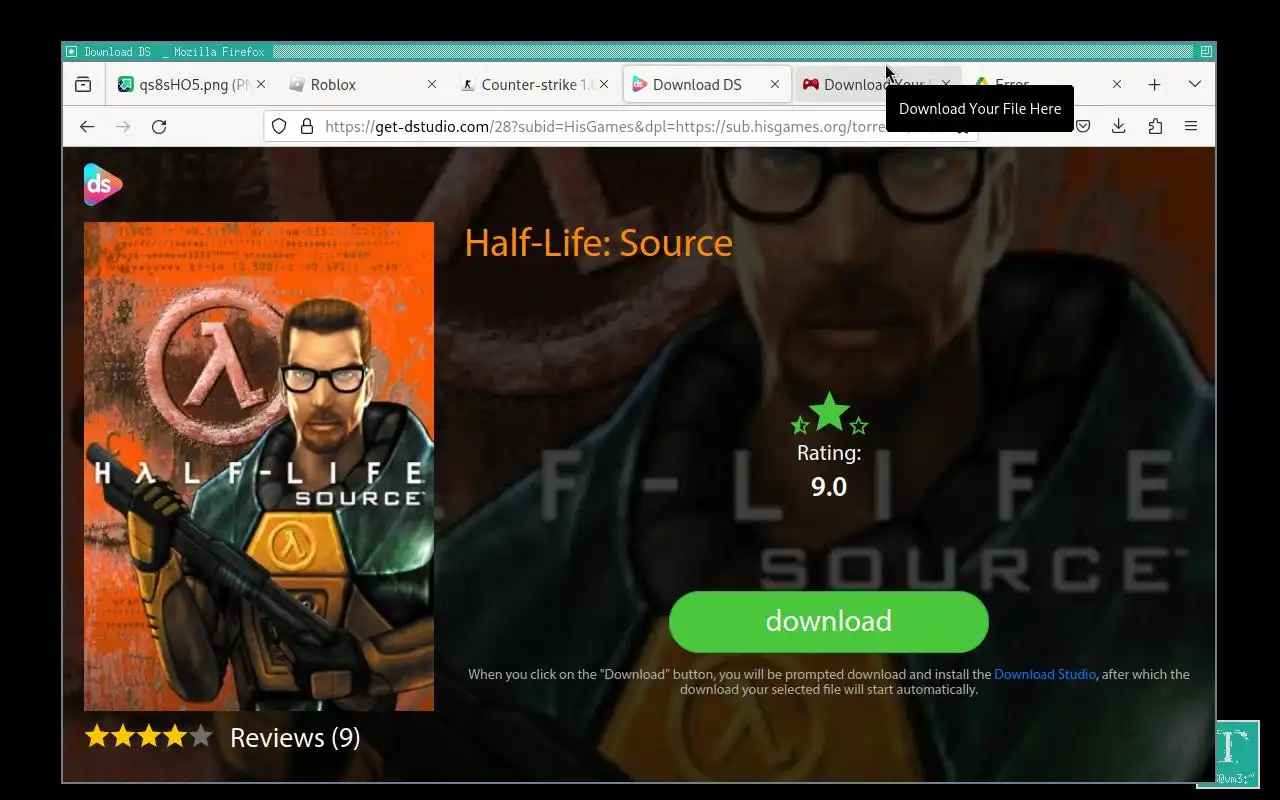Screen dimensions: 1280x800
Task: Open the Downloads panel
Action: tap(1119, 126)
